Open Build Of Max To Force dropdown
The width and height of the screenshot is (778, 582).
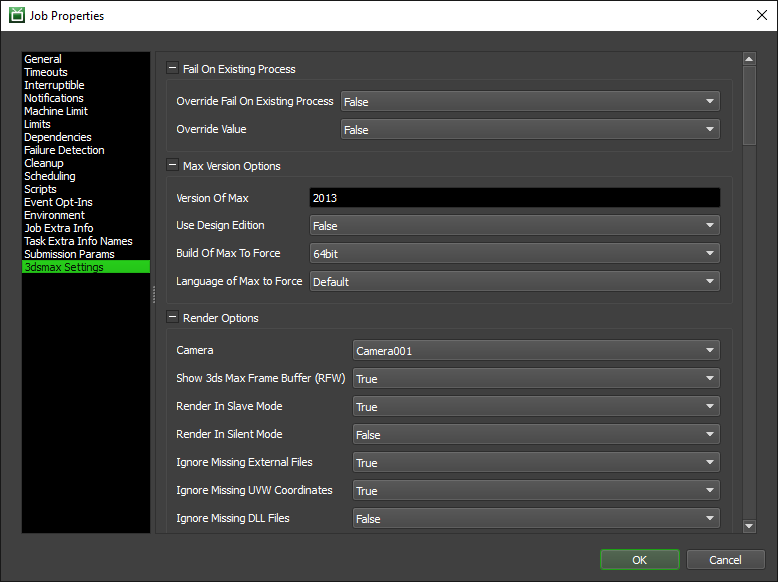[x=514, y=254]
